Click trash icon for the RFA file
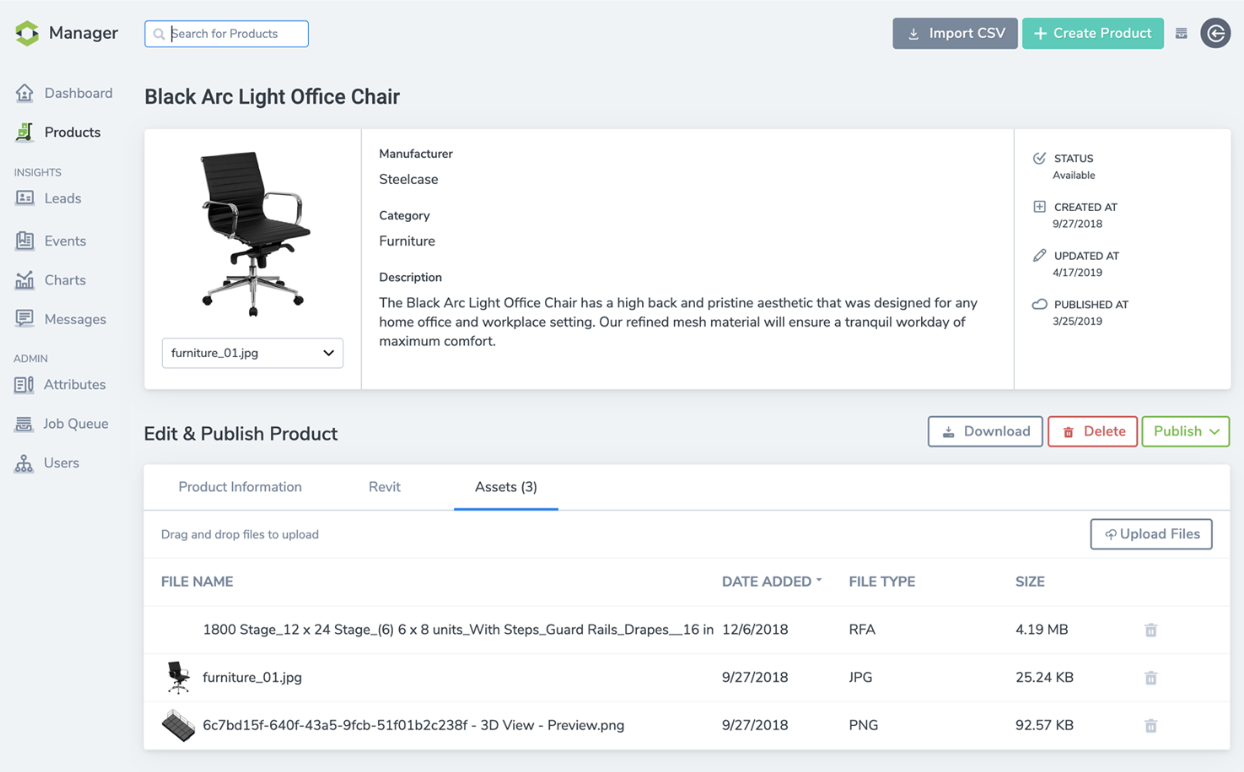Image resolution: width=1244 pixels, height=772 pixels. coord(1151,630)
